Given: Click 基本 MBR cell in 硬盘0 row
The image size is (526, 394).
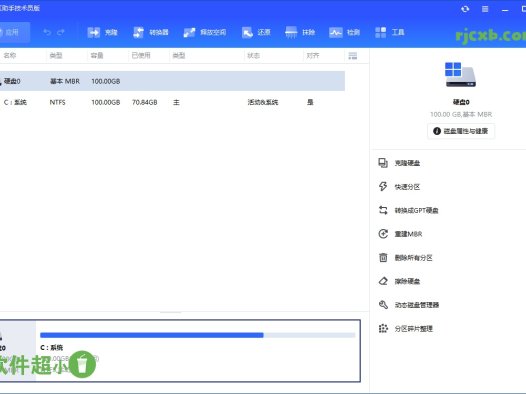Looking at the screenshot, I should pos(65,81).
